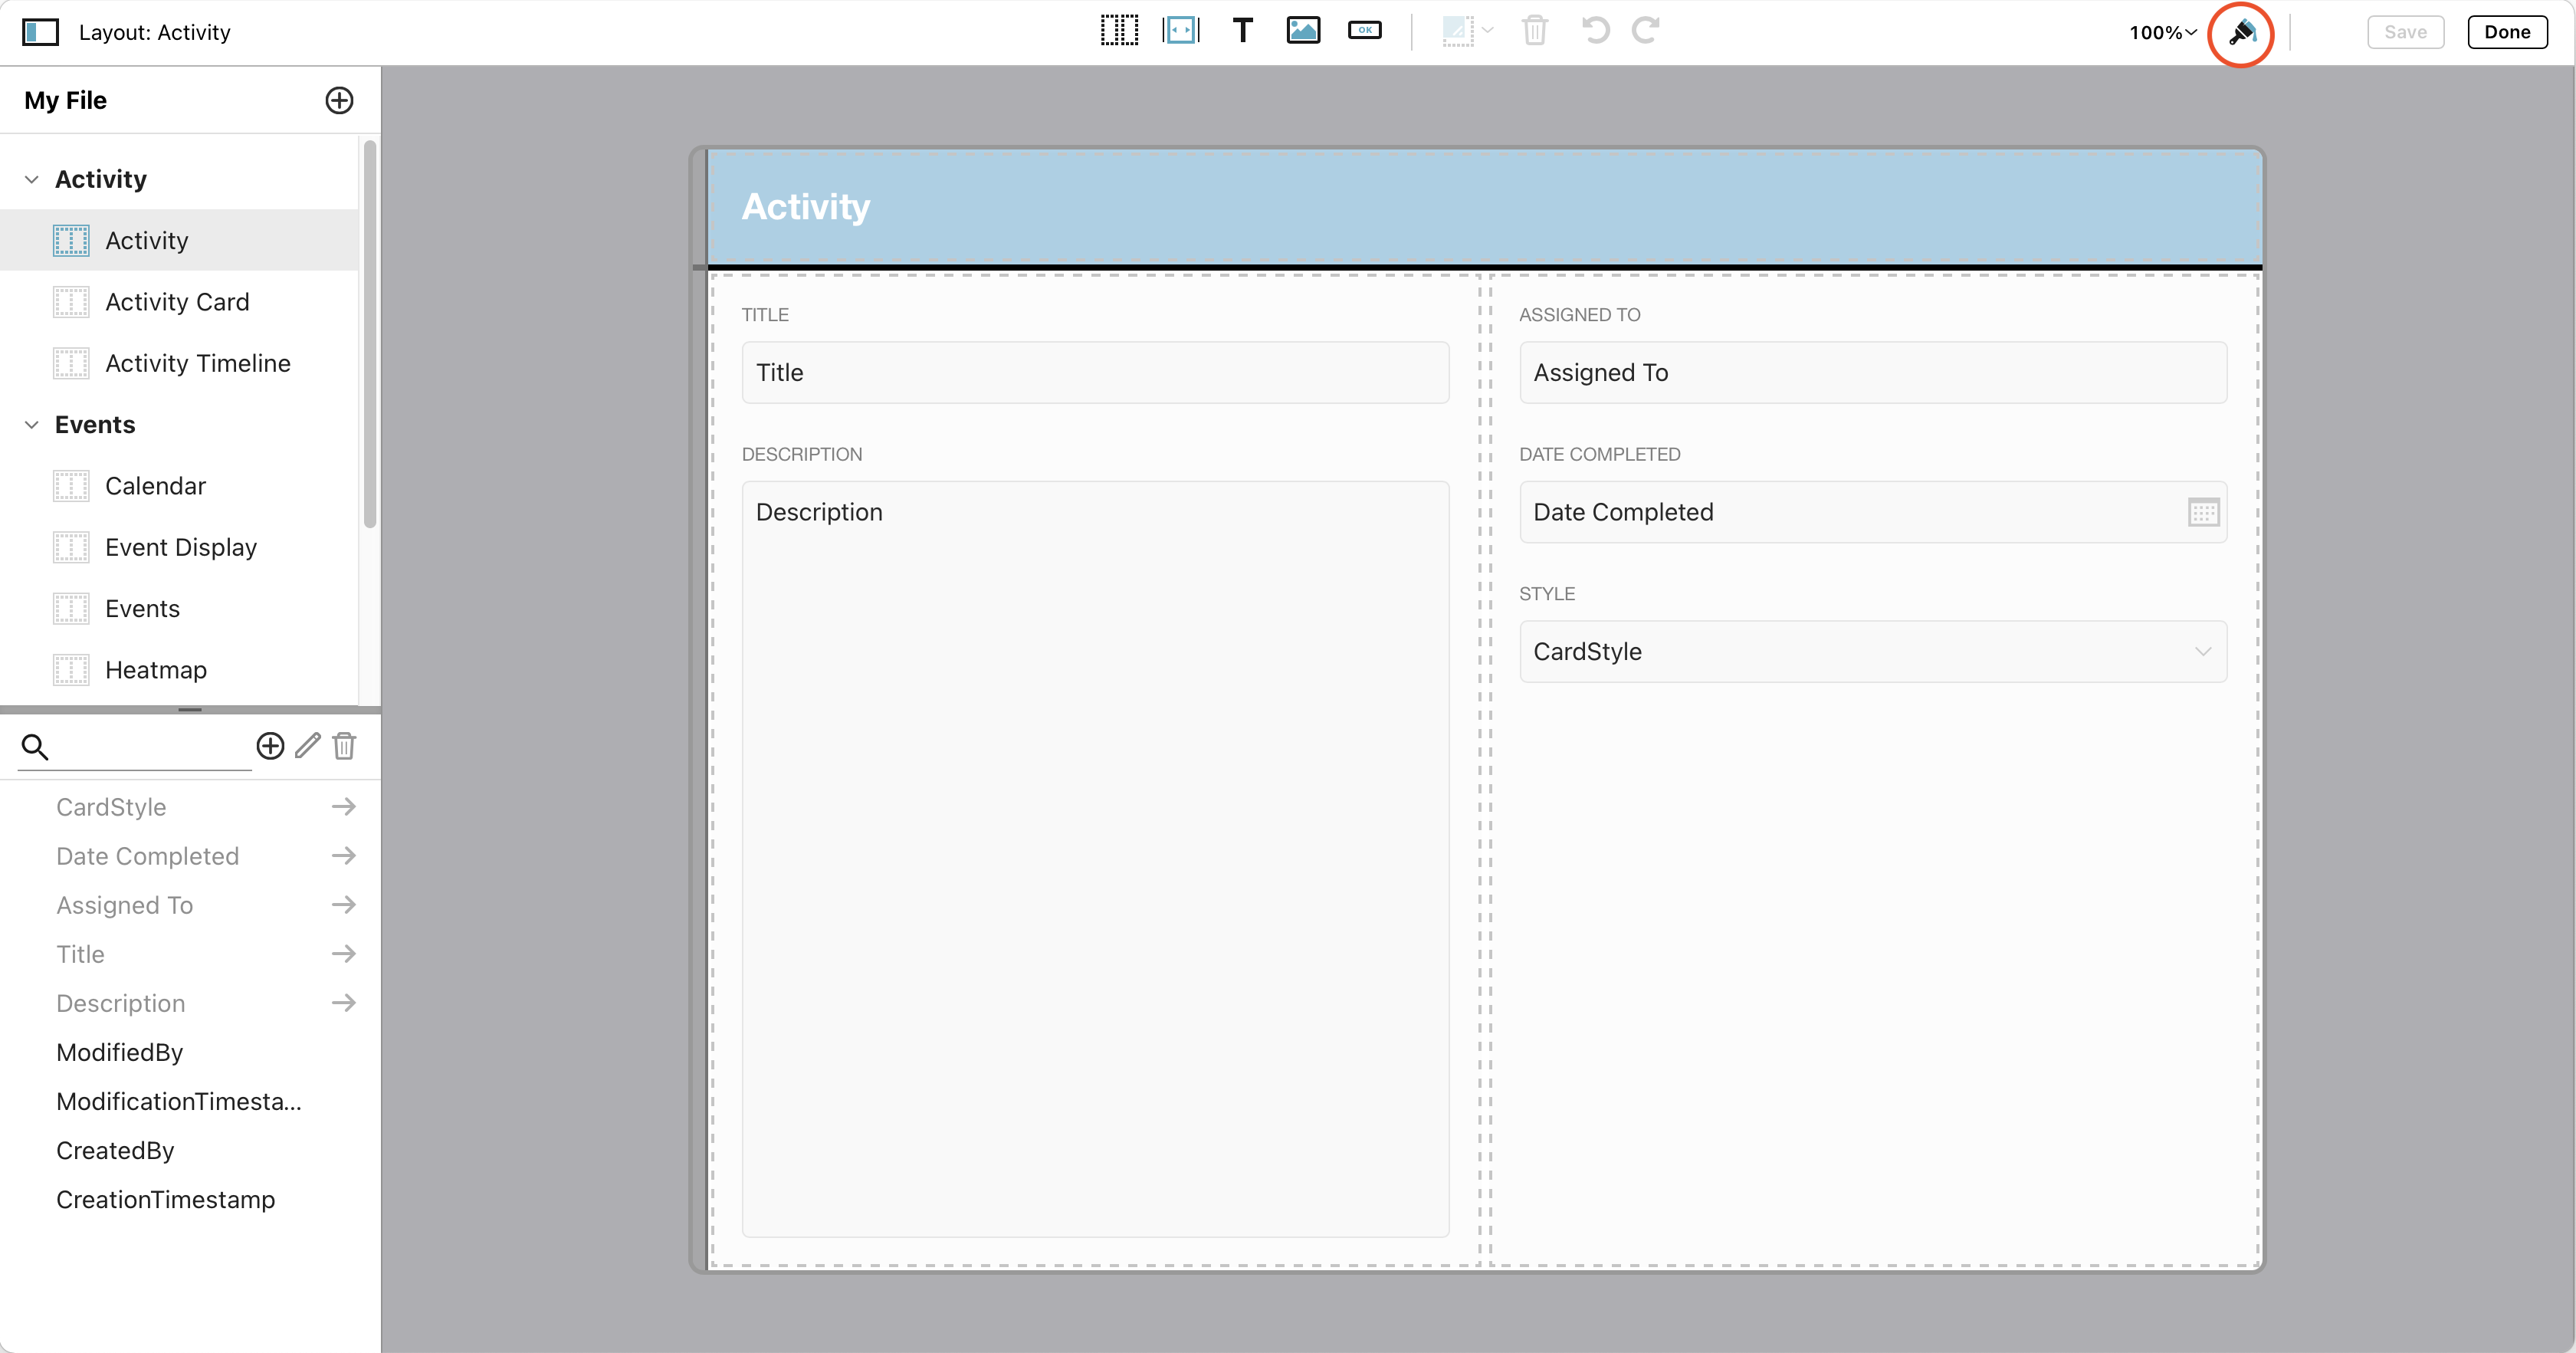2576x1353 pixels.
Task: Click the Undo icon
Action: pyautogui.click(x=1595, y=31)
